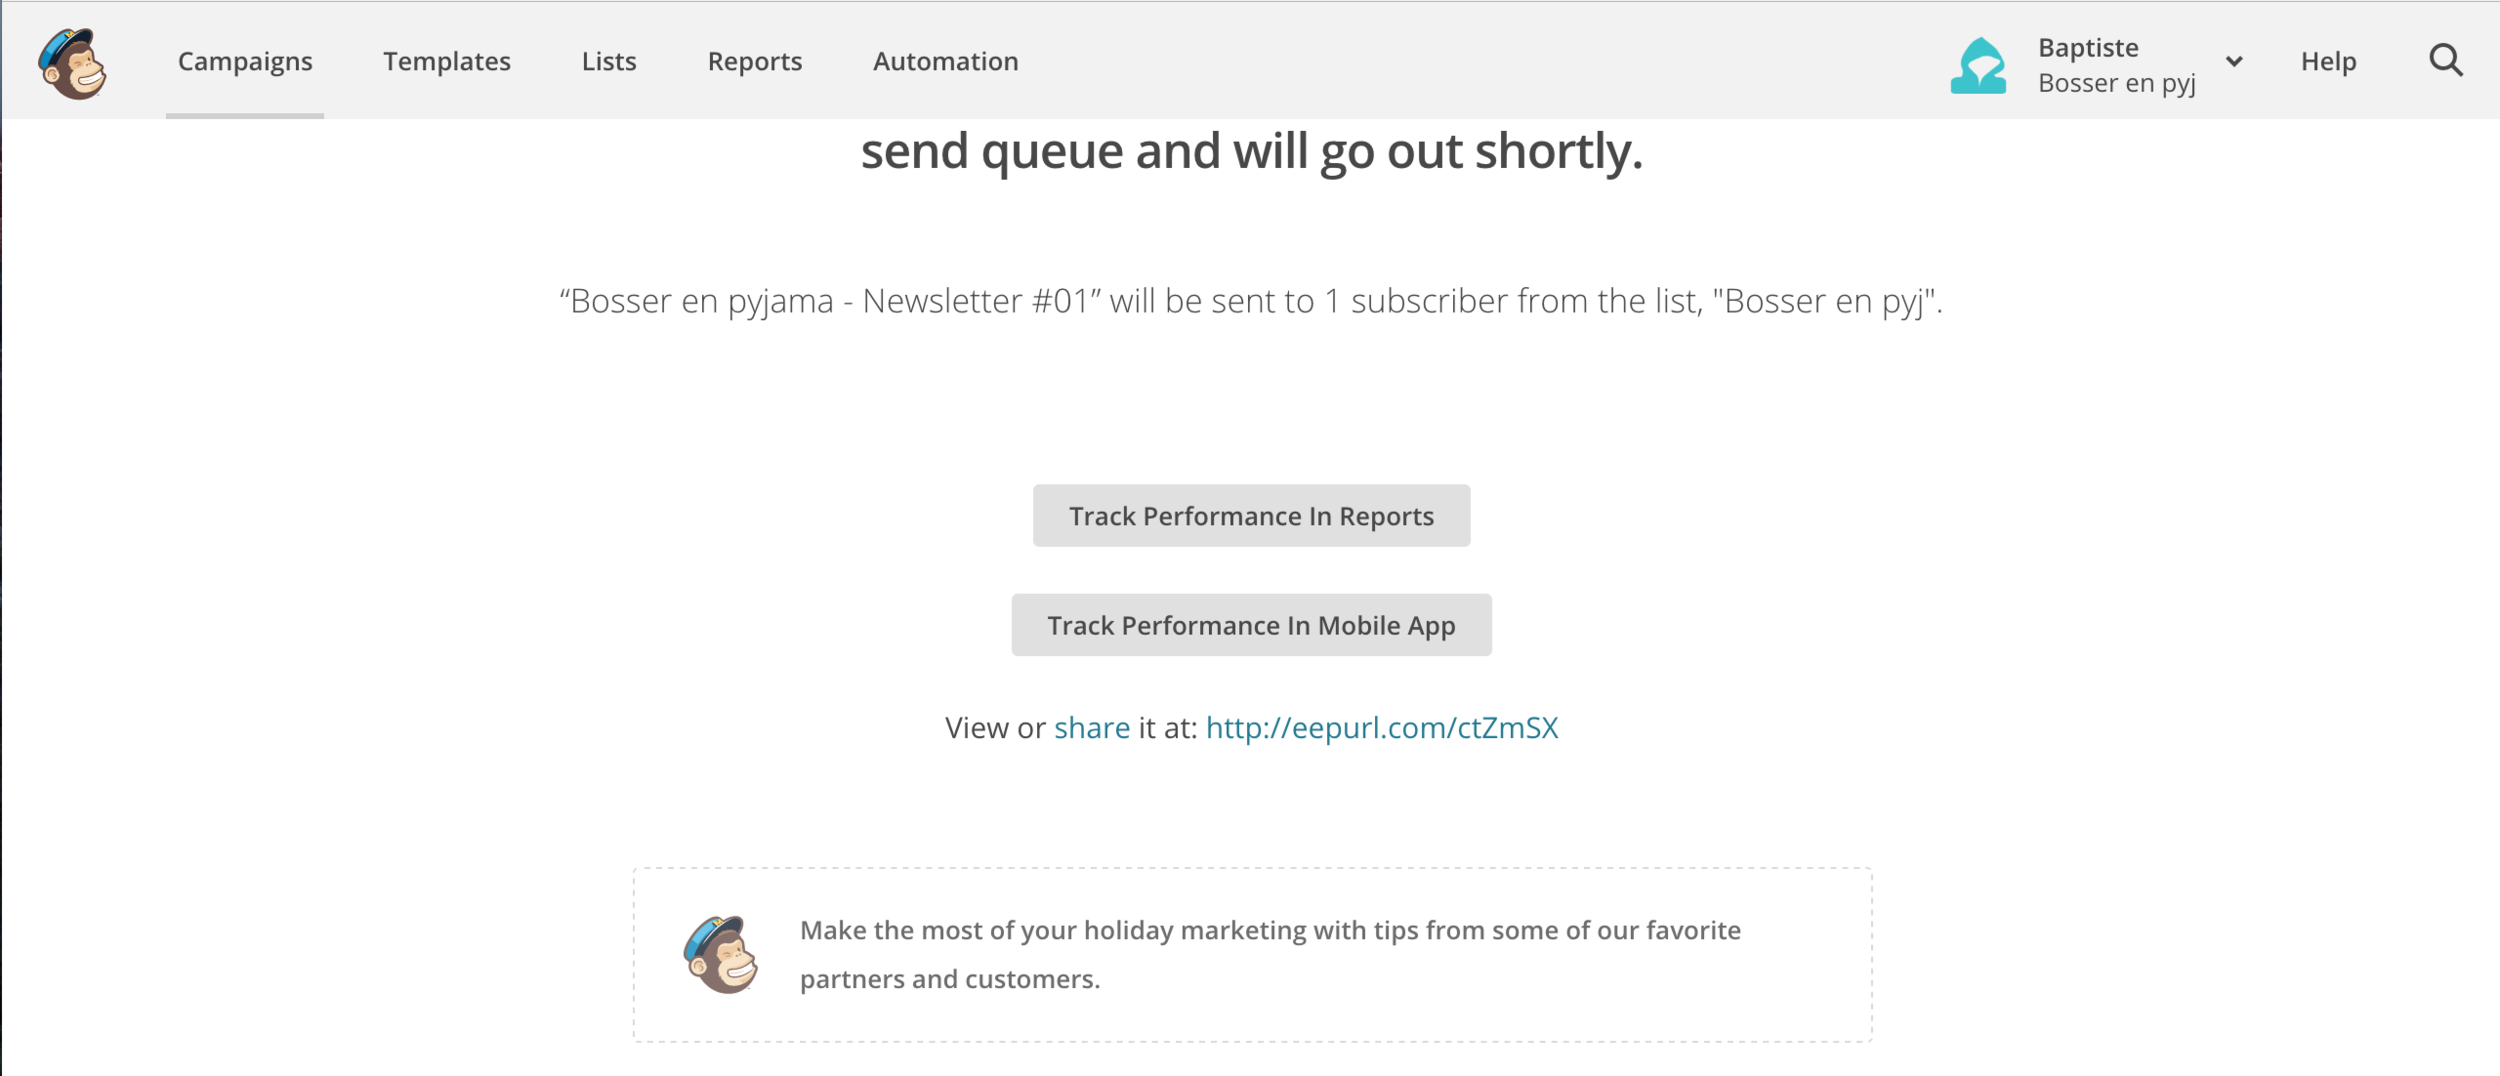Open the eepurl.com/ctZmSX campaign link
Viewport: 2500px width, 1076px height.
[1382, 727]
